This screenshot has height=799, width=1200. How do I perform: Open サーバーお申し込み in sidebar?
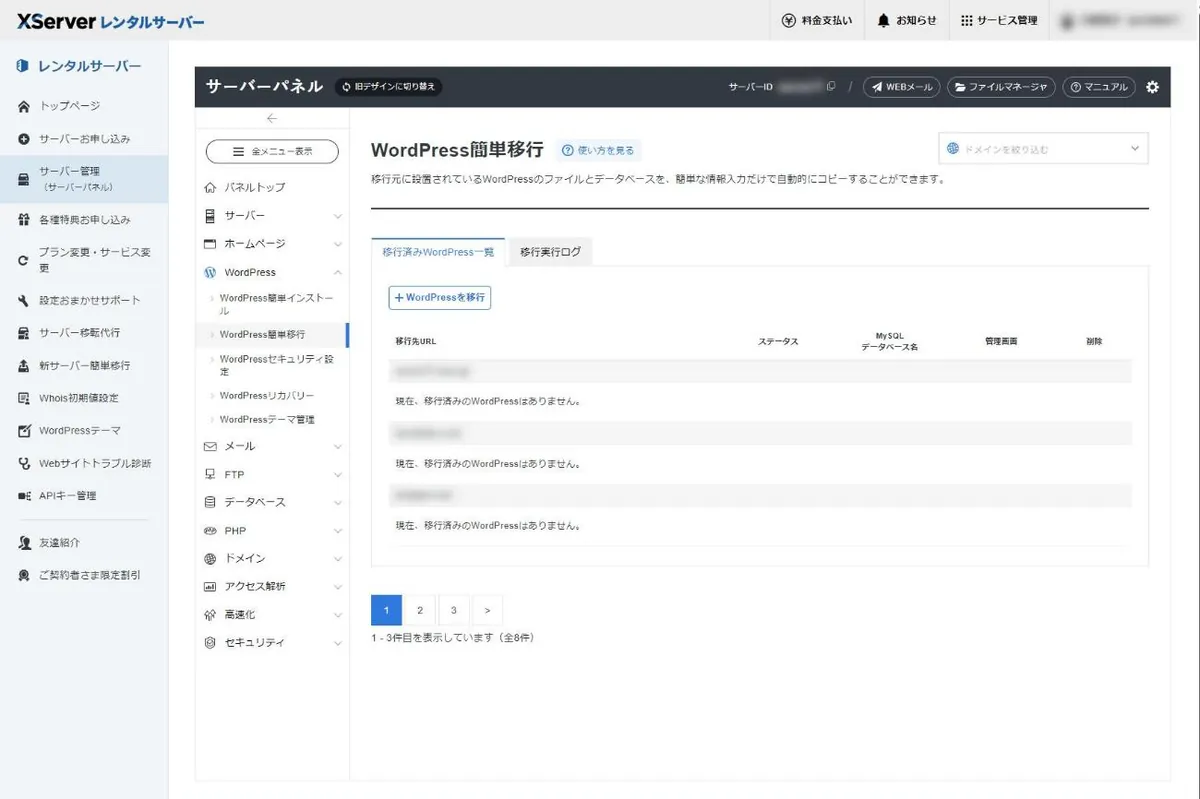tap(84, 139)
